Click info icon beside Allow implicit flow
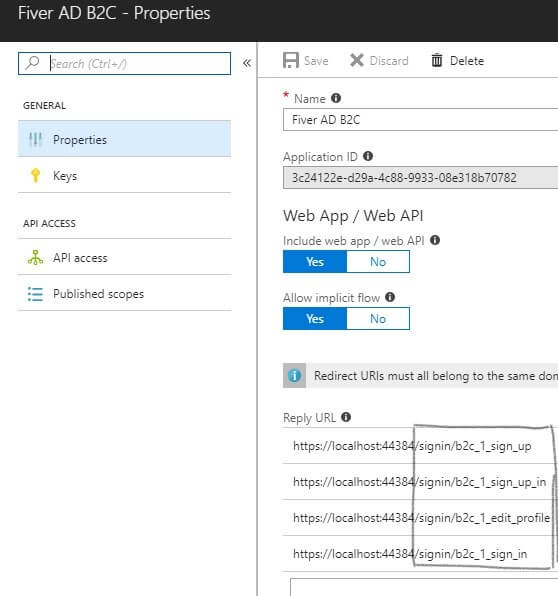558x596 pixels. coord(390,297)
